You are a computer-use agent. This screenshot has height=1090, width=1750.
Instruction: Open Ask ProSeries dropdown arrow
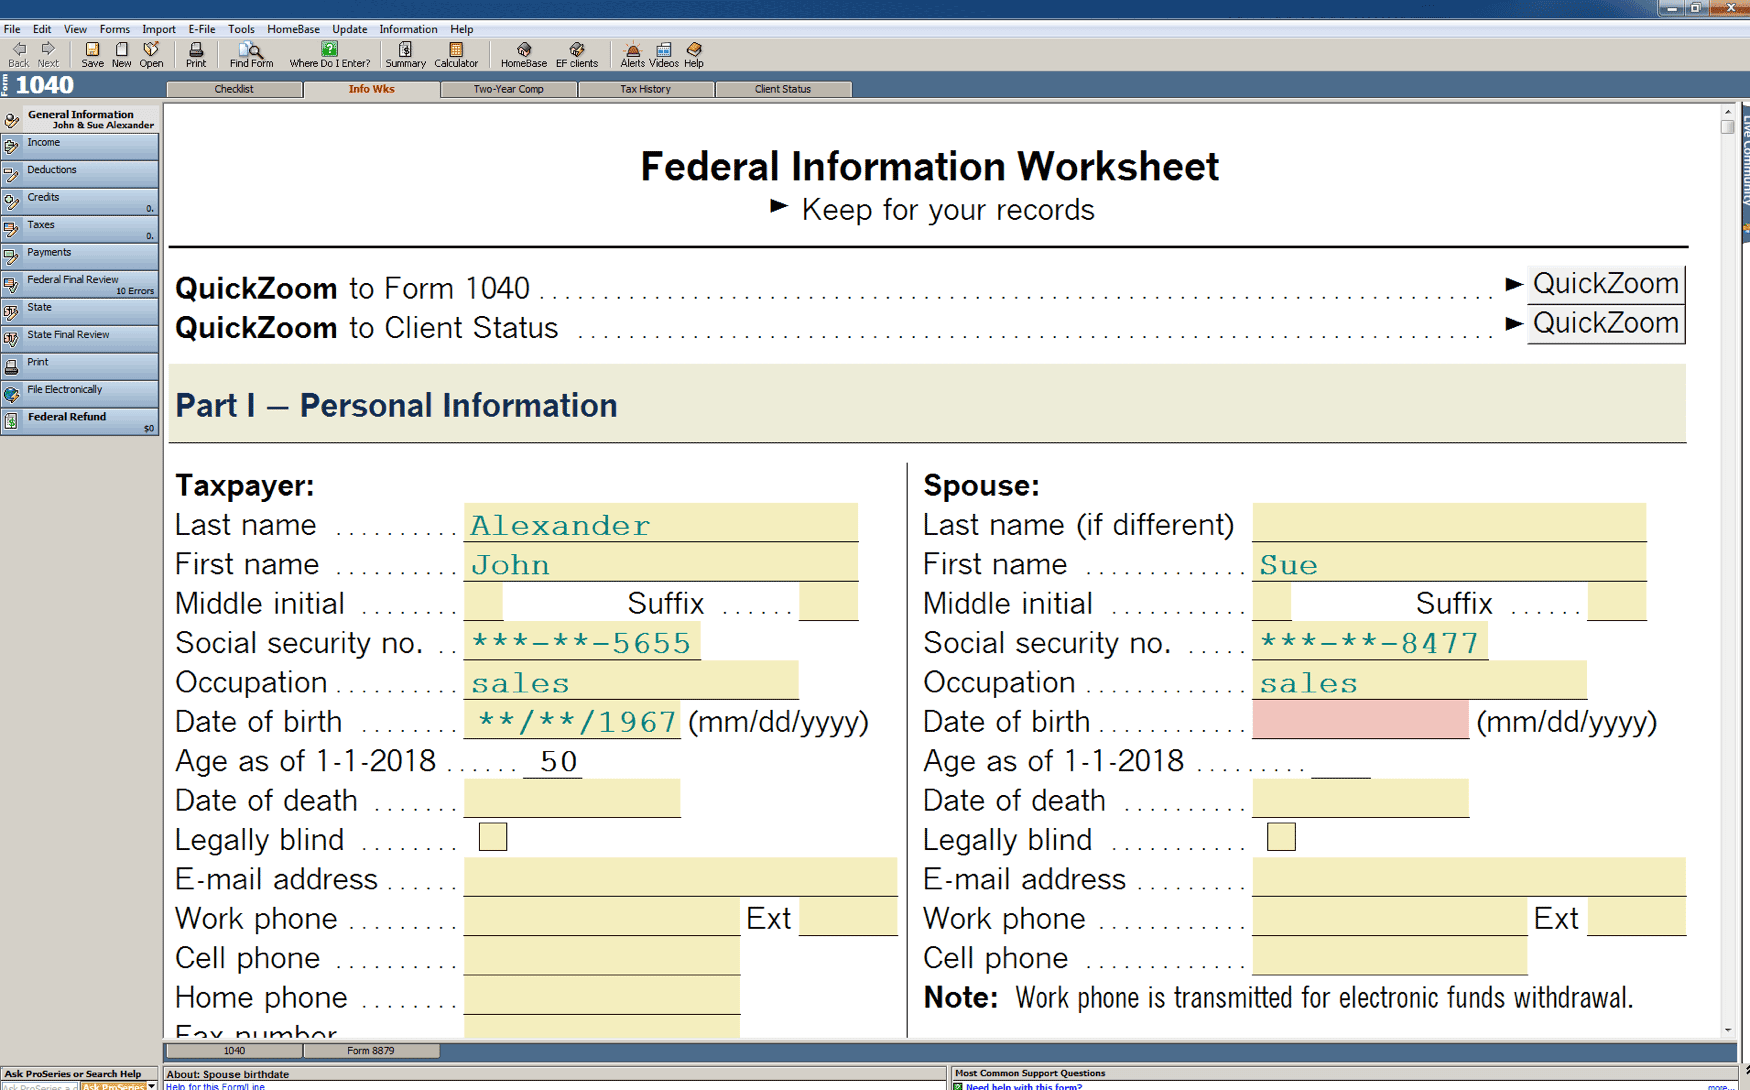coord(151,1086)
